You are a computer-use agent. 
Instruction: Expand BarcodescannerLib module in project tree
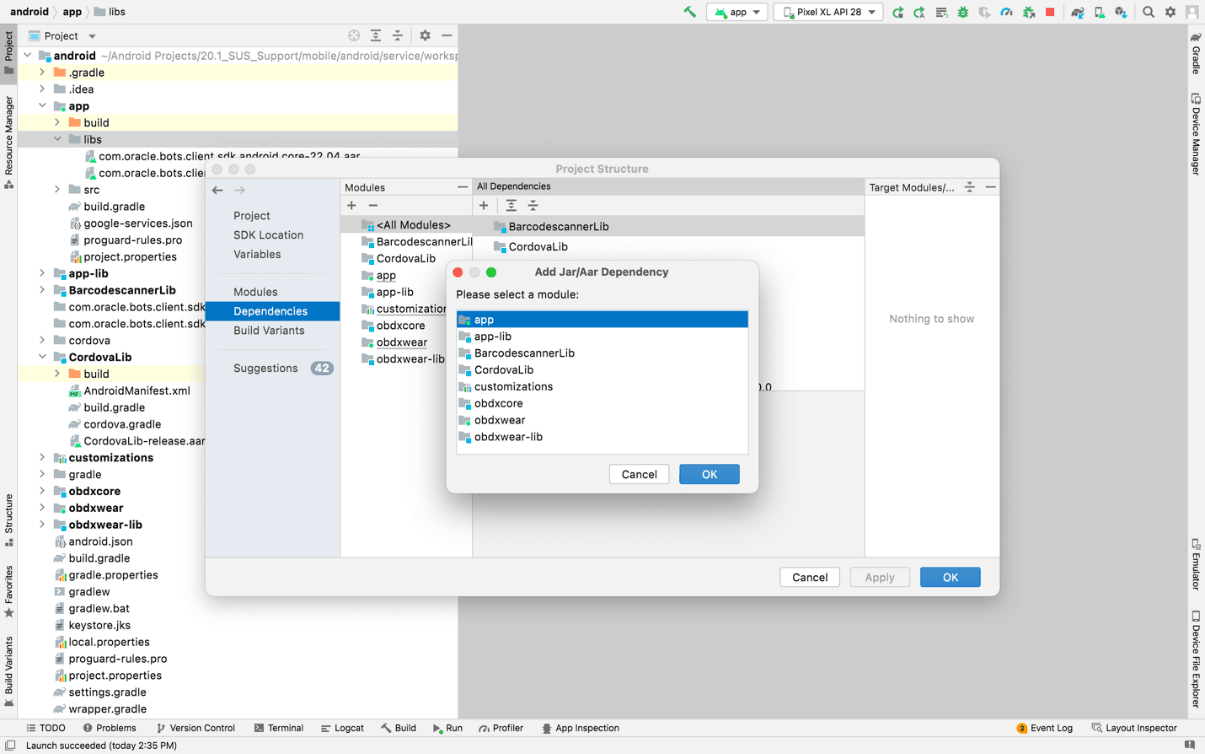pos(42,290)
